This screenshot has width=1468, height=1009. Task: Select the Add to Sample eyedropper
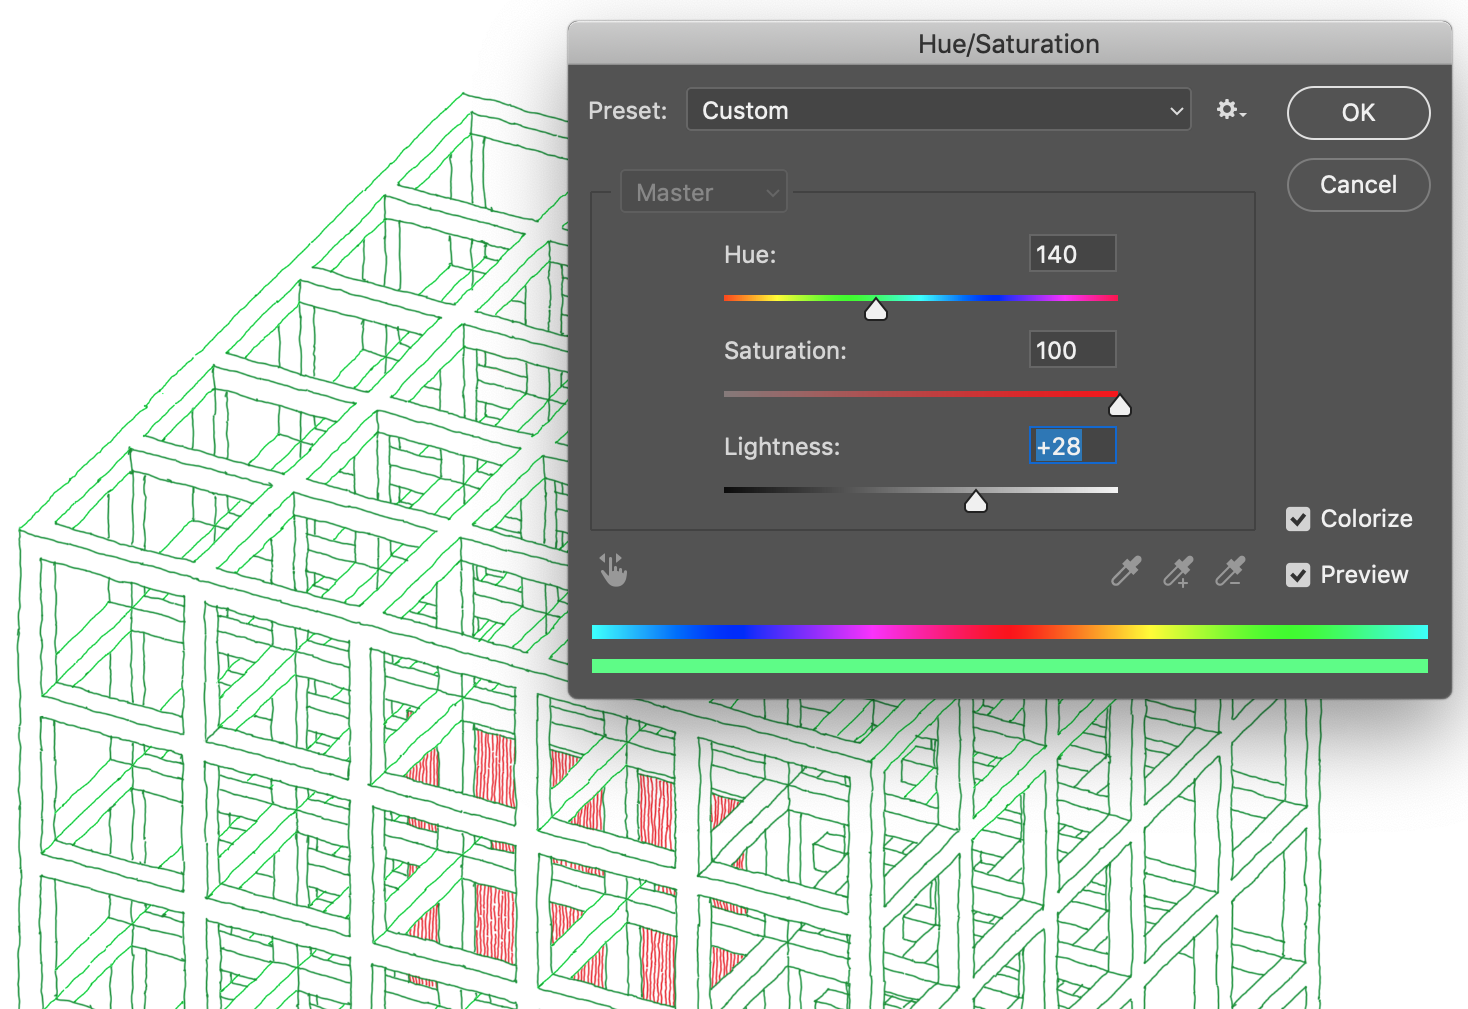[x=1178, y=571]
